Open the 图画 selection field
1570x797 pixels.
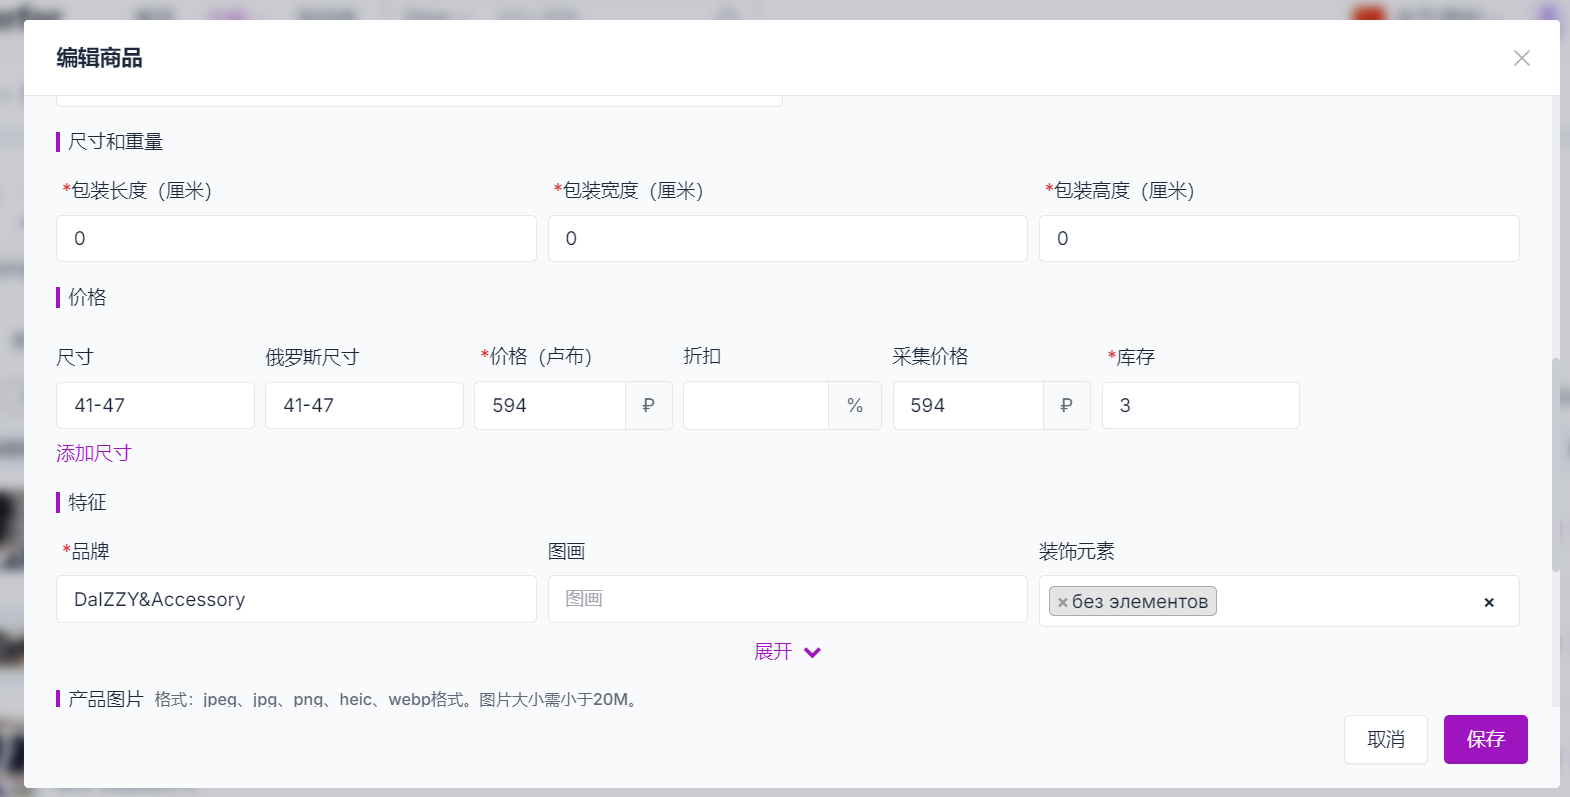787,599
